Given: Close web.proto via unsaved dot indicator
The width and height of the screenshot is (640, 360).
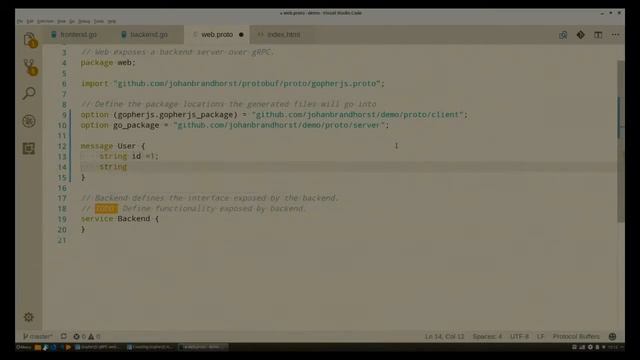Looking at the screenshot, I should (x=241, y=35).
